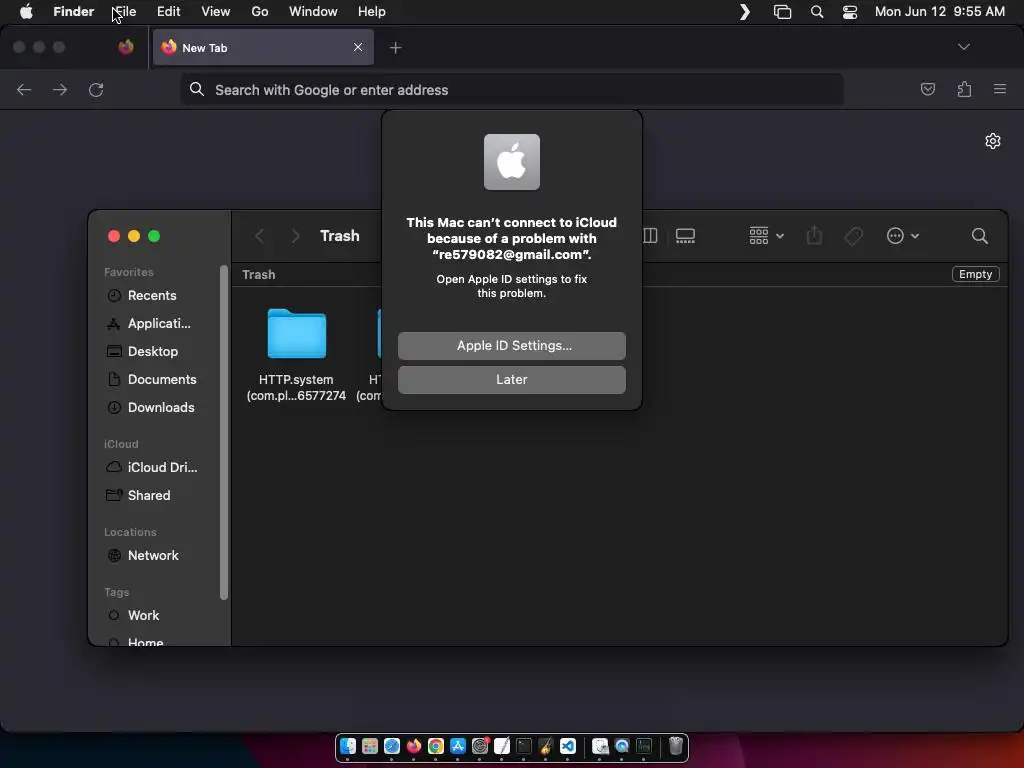Screen dimensions: 1024x768
Task: Switch Finder to column view
Action: click(x=650, y=236)
